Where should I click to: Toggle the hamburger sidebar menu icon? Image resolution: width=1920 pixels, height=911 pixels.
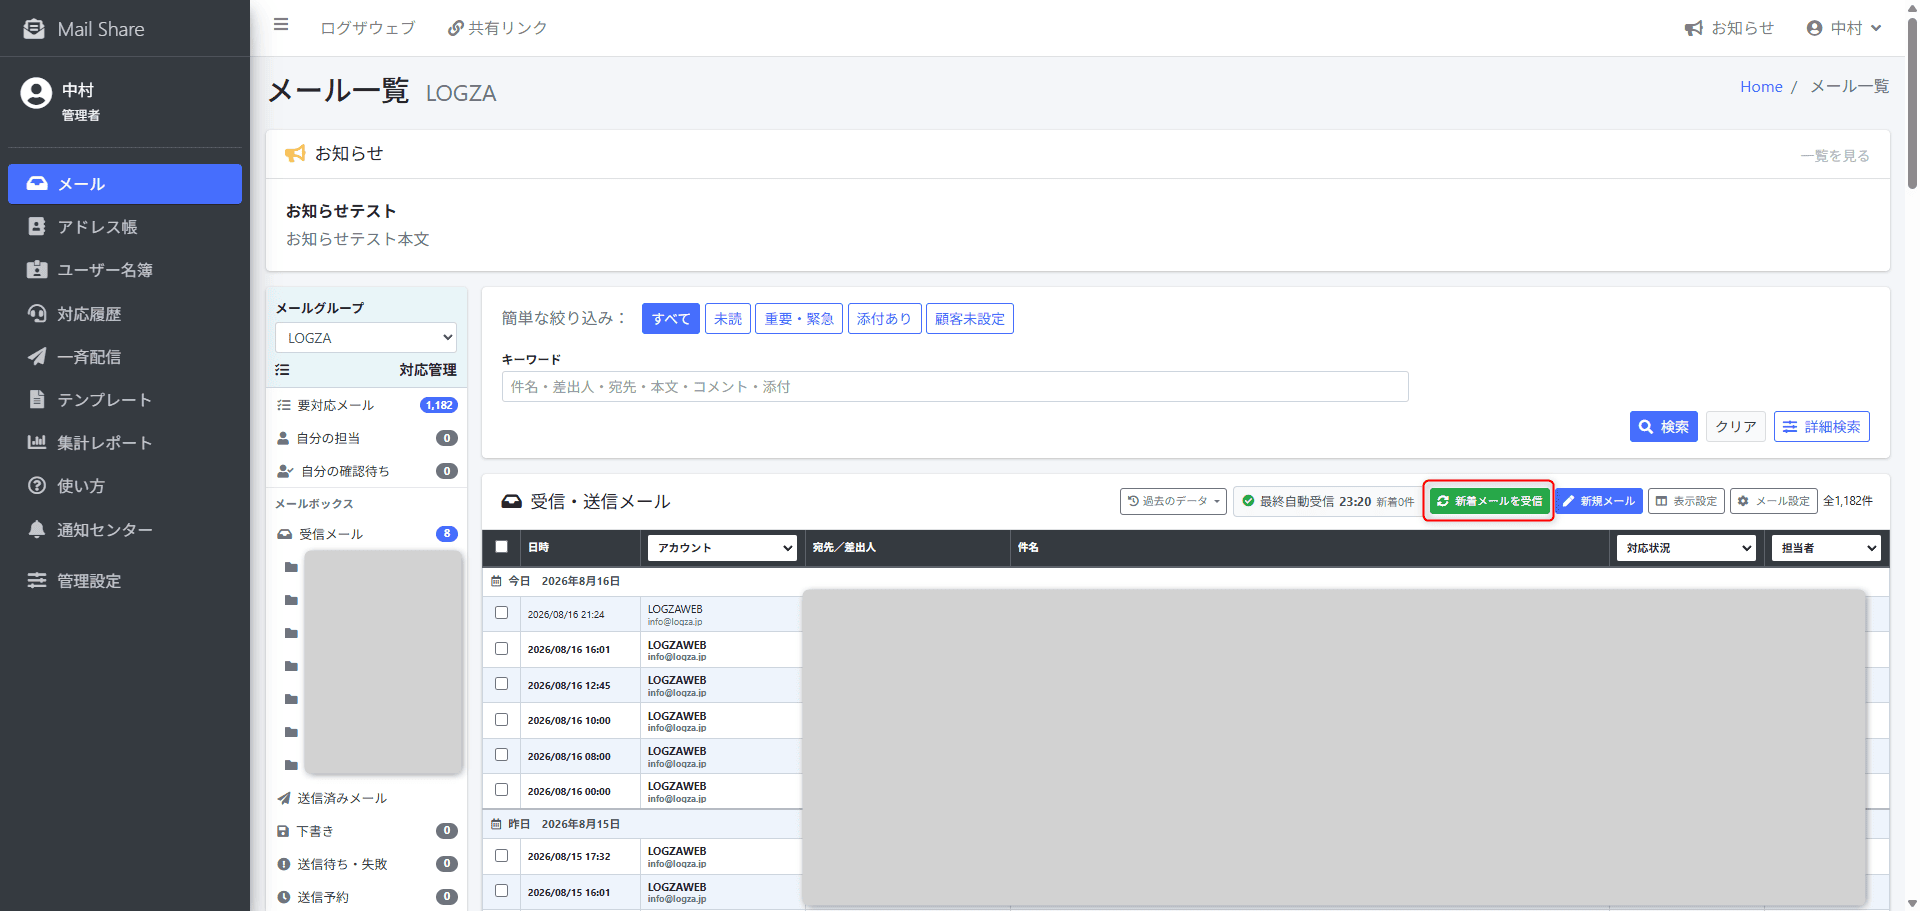tap(281, 25)
